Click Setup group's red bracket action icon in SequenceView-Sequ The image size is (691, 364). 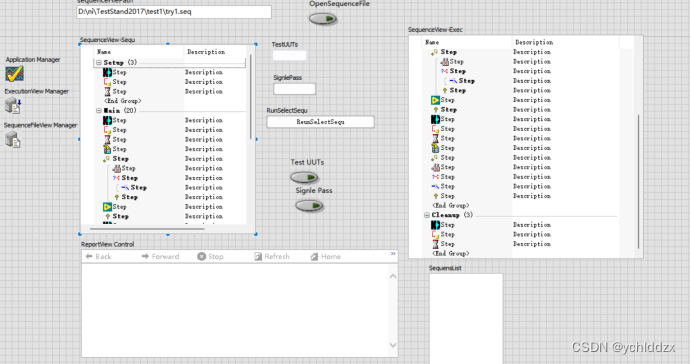pos(107,82)
